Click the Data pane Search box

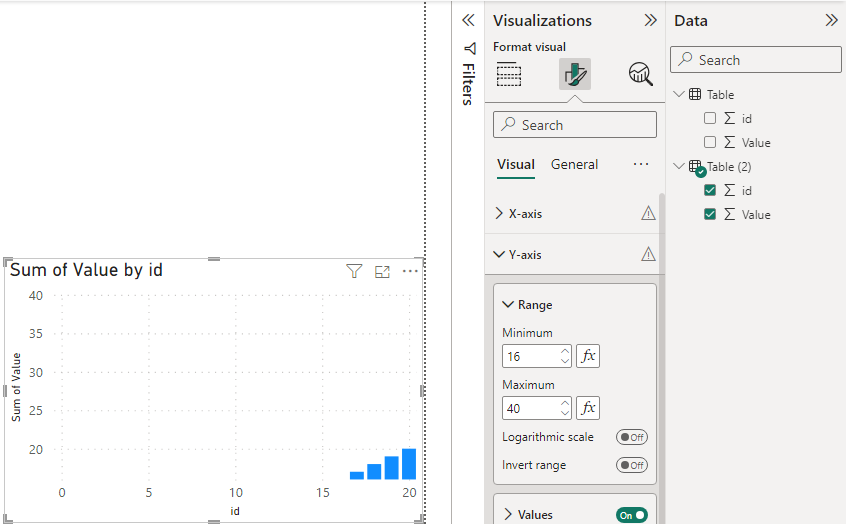[x=755, y=59]
